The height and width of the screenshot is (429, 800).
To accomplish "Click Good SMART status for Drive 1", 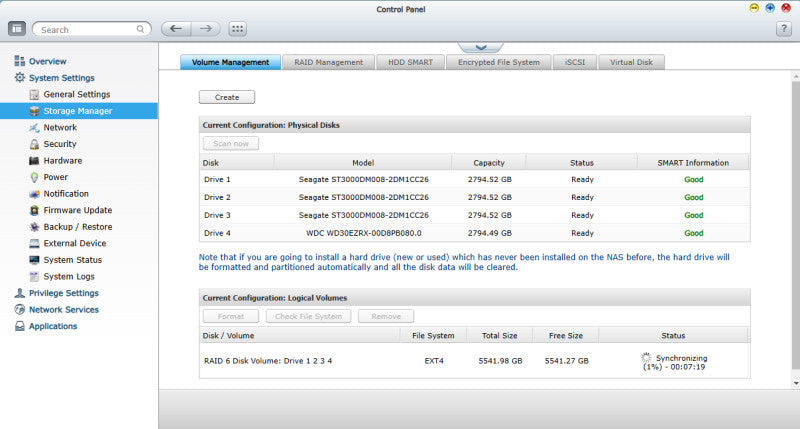I will [693, 180].
